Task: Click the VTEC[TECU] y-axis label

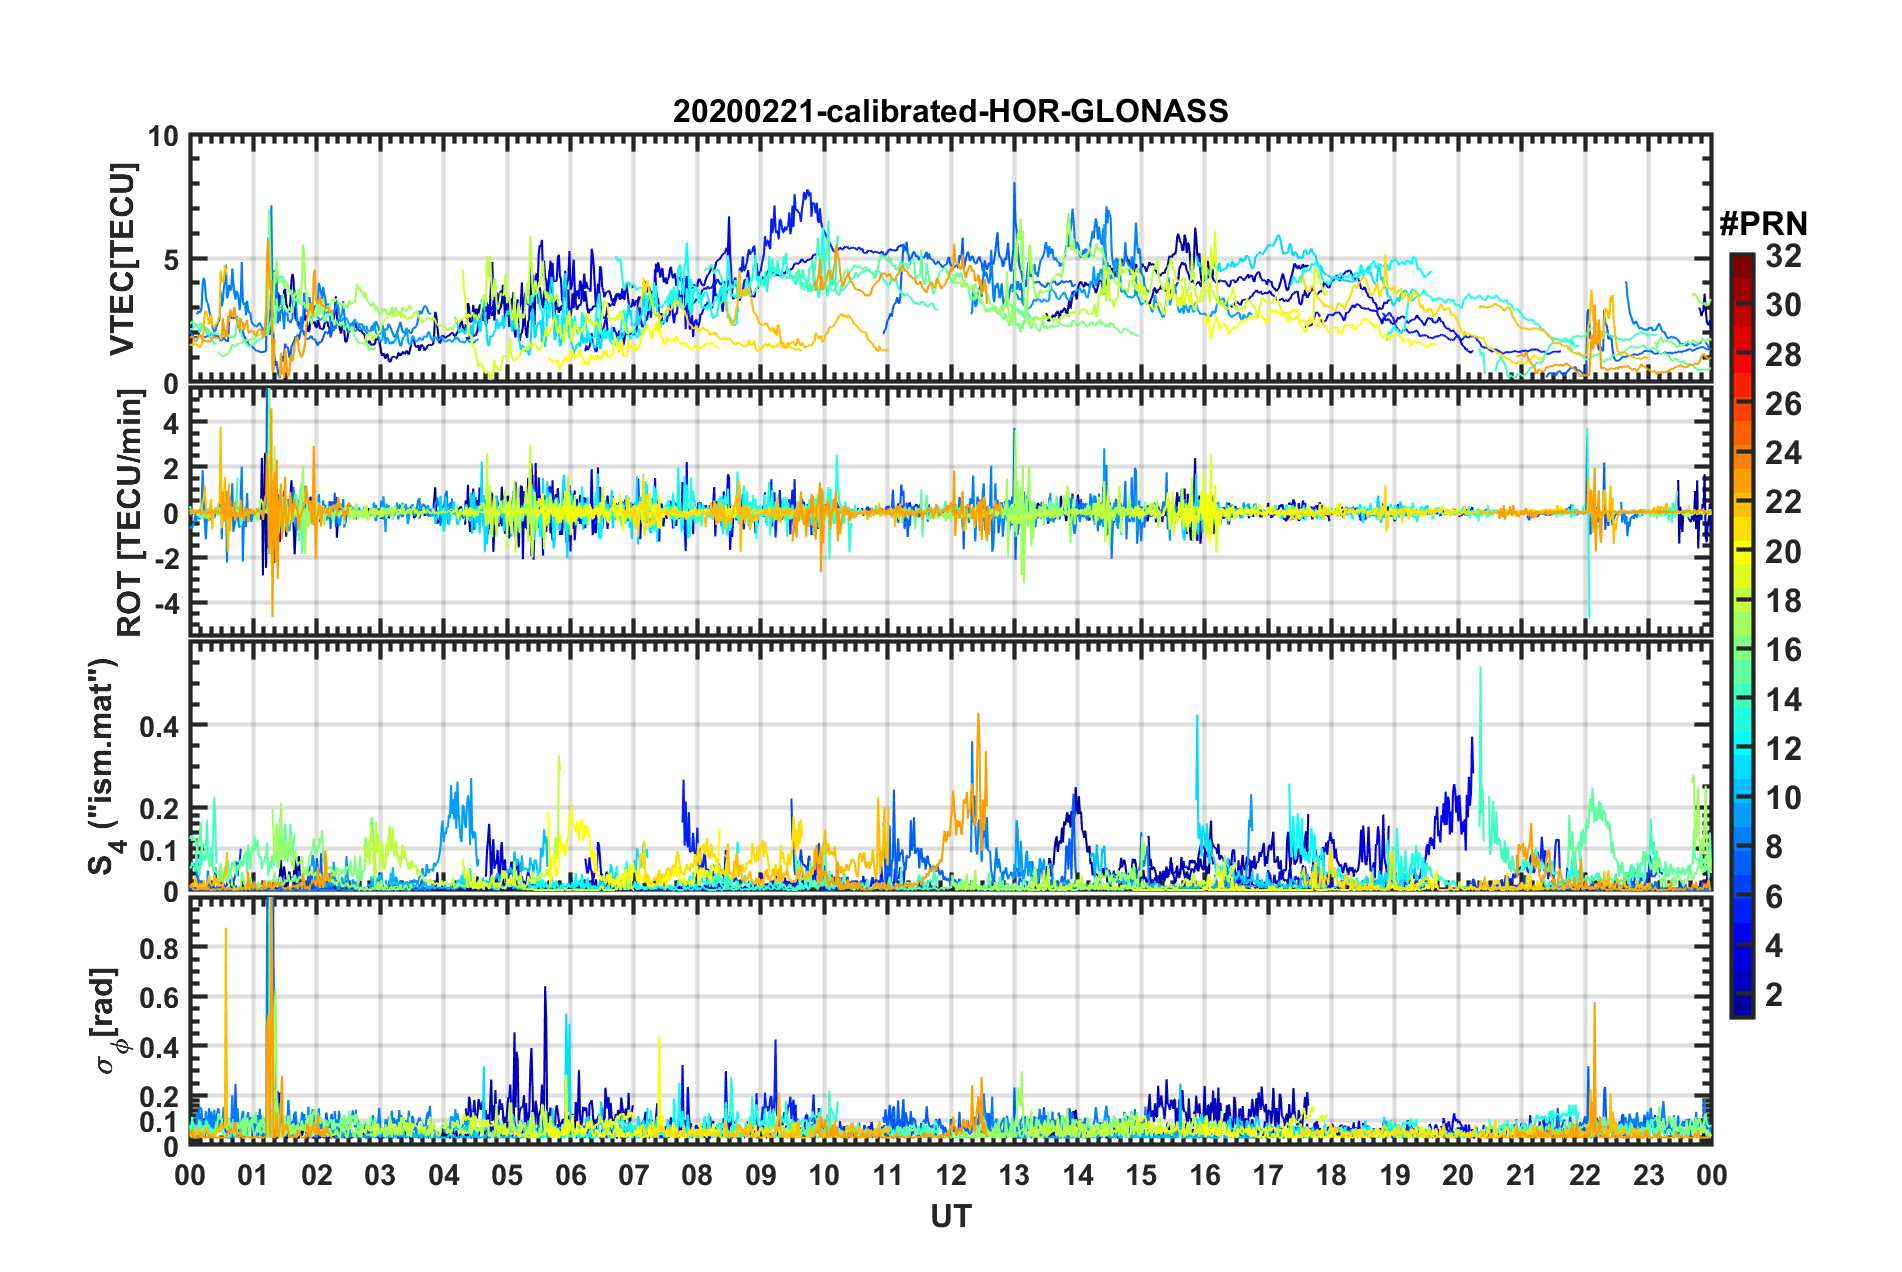Action: coord(122,259)
